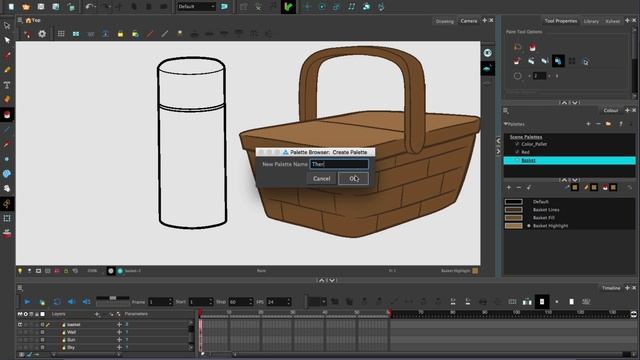Click the plus icon to add a palette
Screen dimensions: 640x360
588,124
